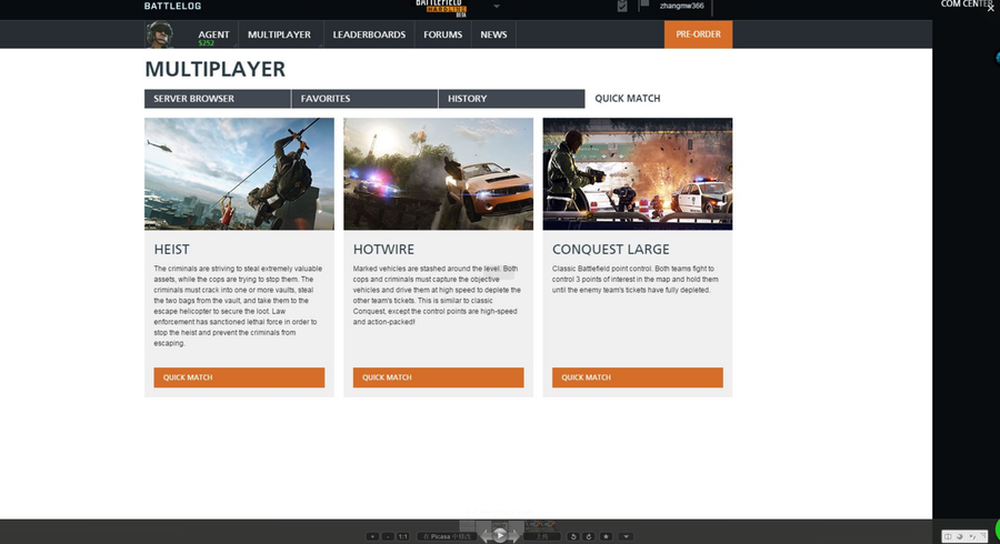The width and height of the screenshot is (1000, 544).
Task: Open the assignments clipboard icon
Action: tap(622, 6)
